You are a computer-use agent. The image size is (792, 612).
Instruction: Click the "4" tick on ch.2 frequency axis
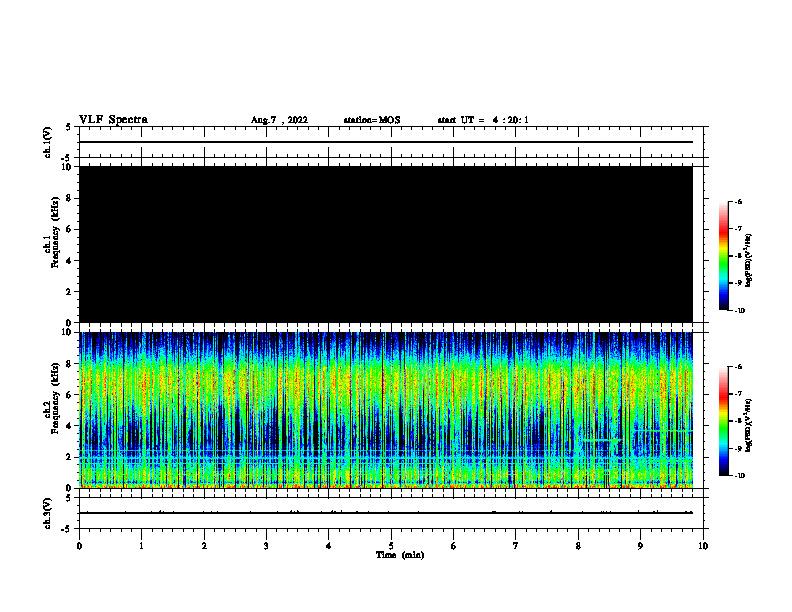[x=69, y=426]
